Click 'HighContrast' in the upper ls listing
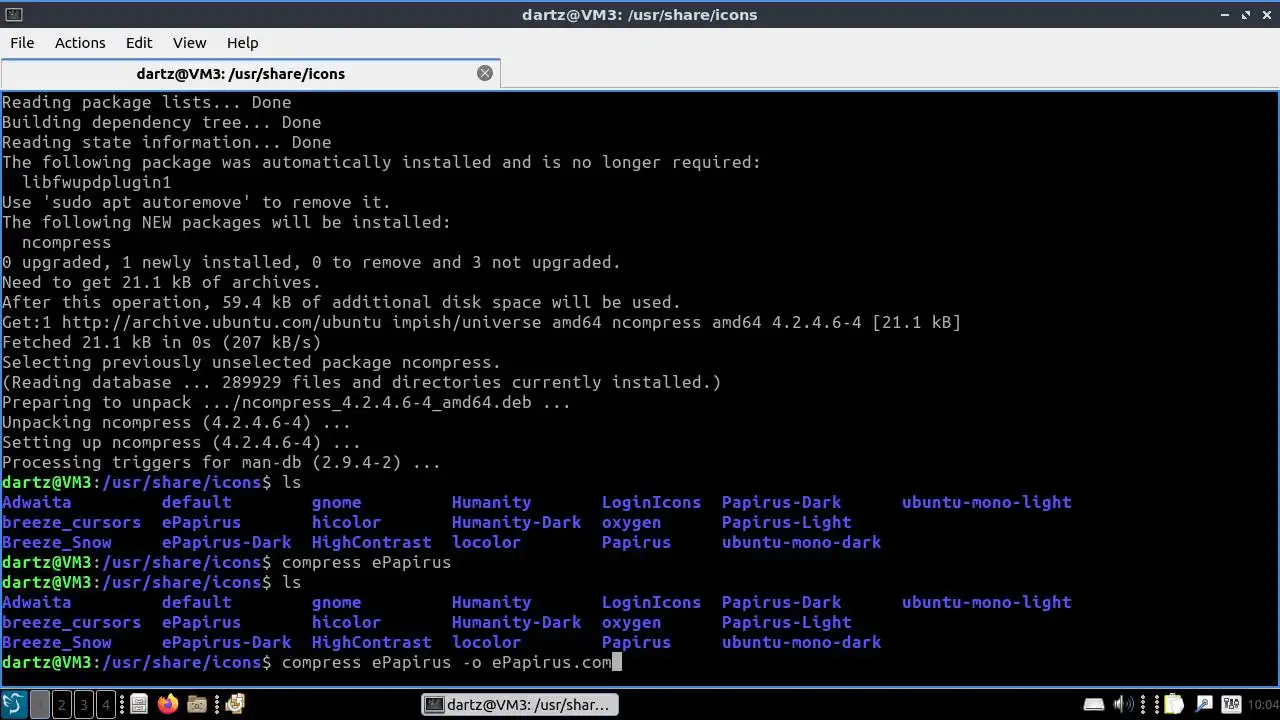This screenshot has width=1280, height=720. pos(371,542)
